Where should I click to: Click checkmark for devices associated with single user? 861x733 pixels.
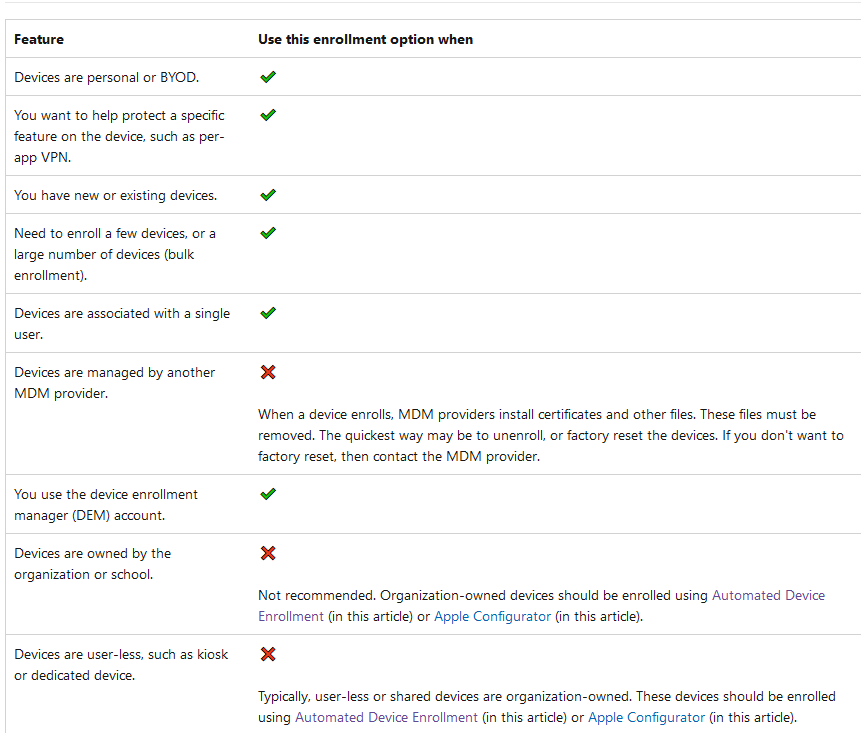point(267,313)
